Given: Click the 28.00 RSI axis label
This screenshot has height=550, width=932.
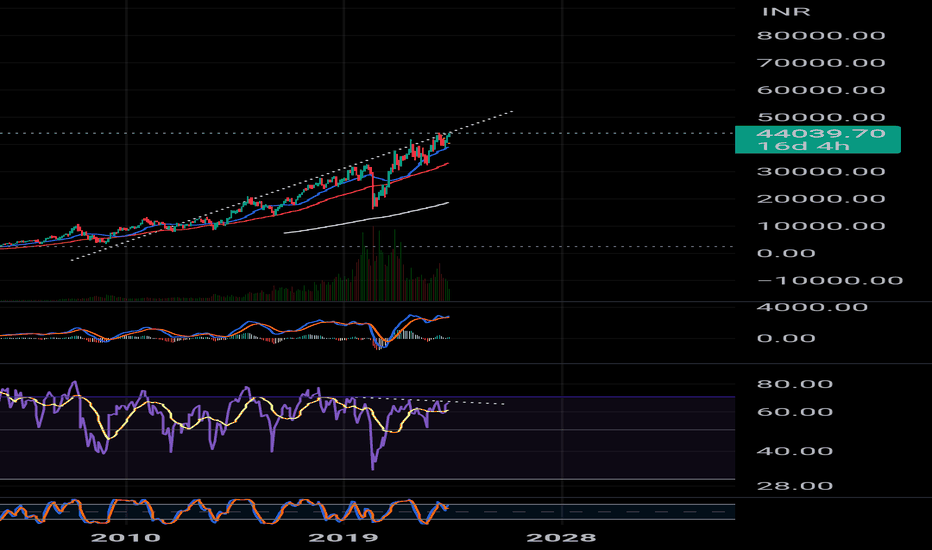Looking at the screenshot, I should click(x=795, y=486).
